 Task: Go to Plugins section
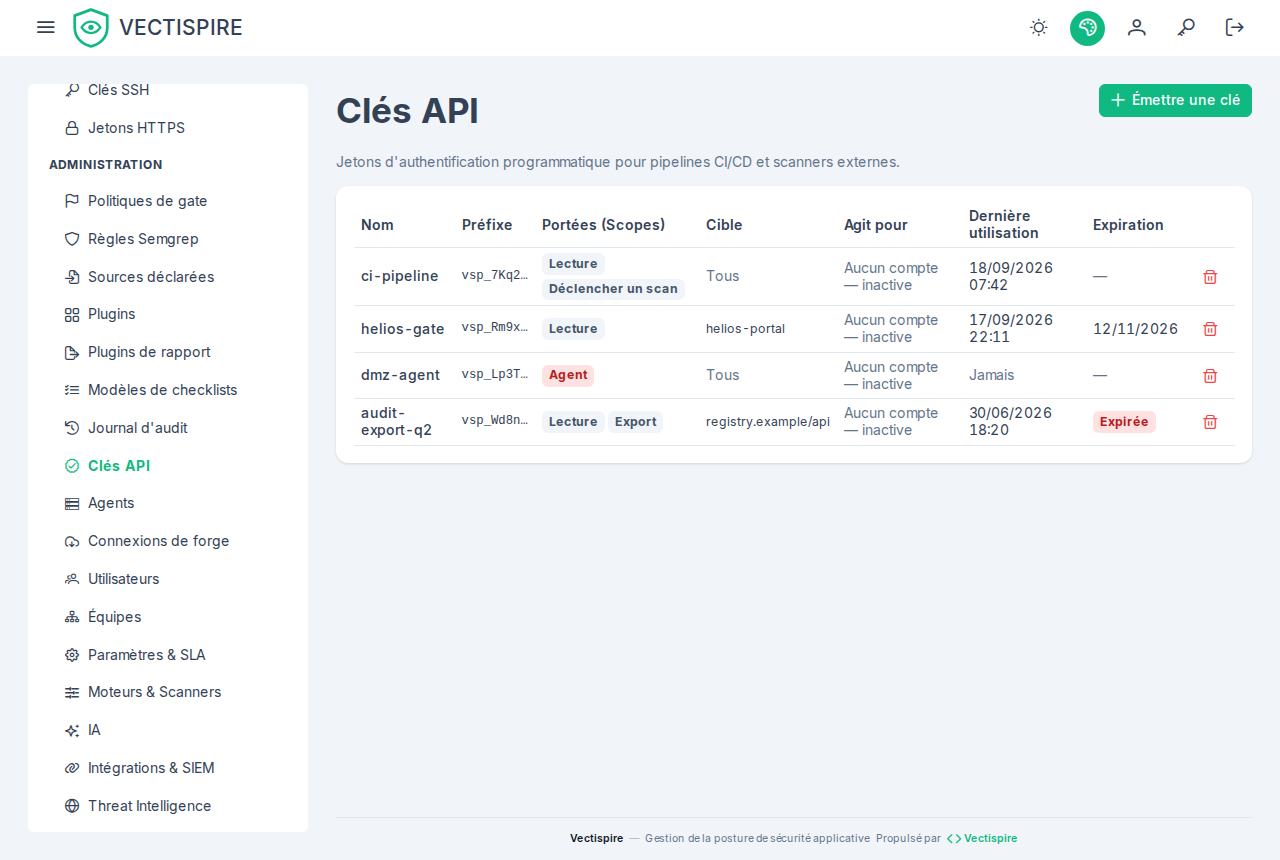point(168,314)
